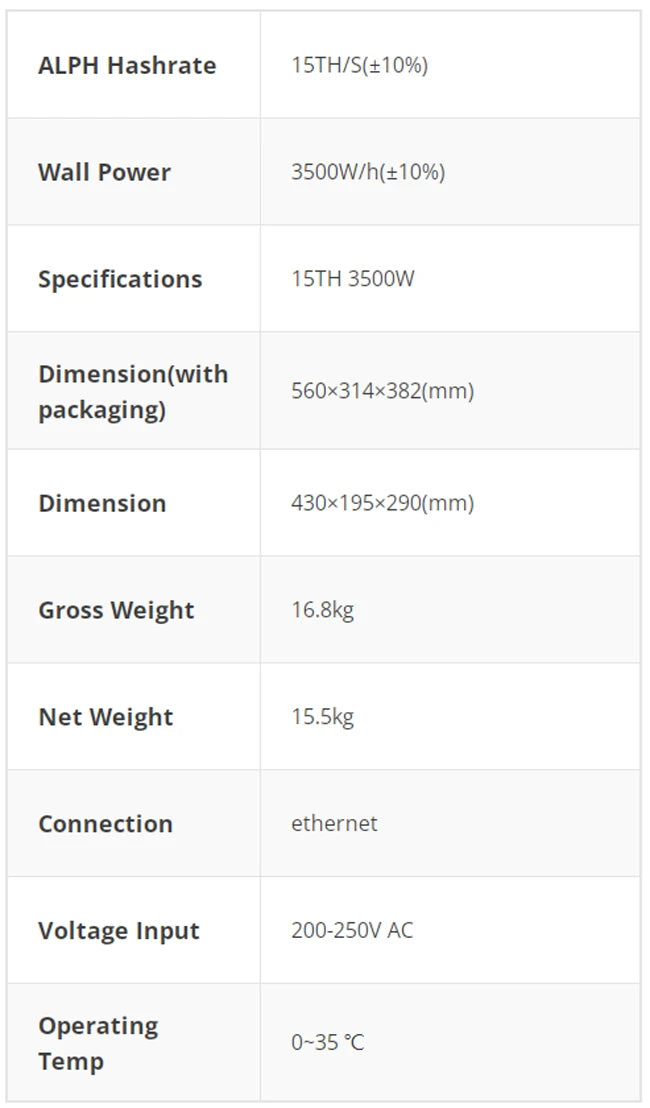This screenshot has height=1108, width=650.
Task: Select the 15TH/S(±10%) hashrate value
Action: (359, 66)
